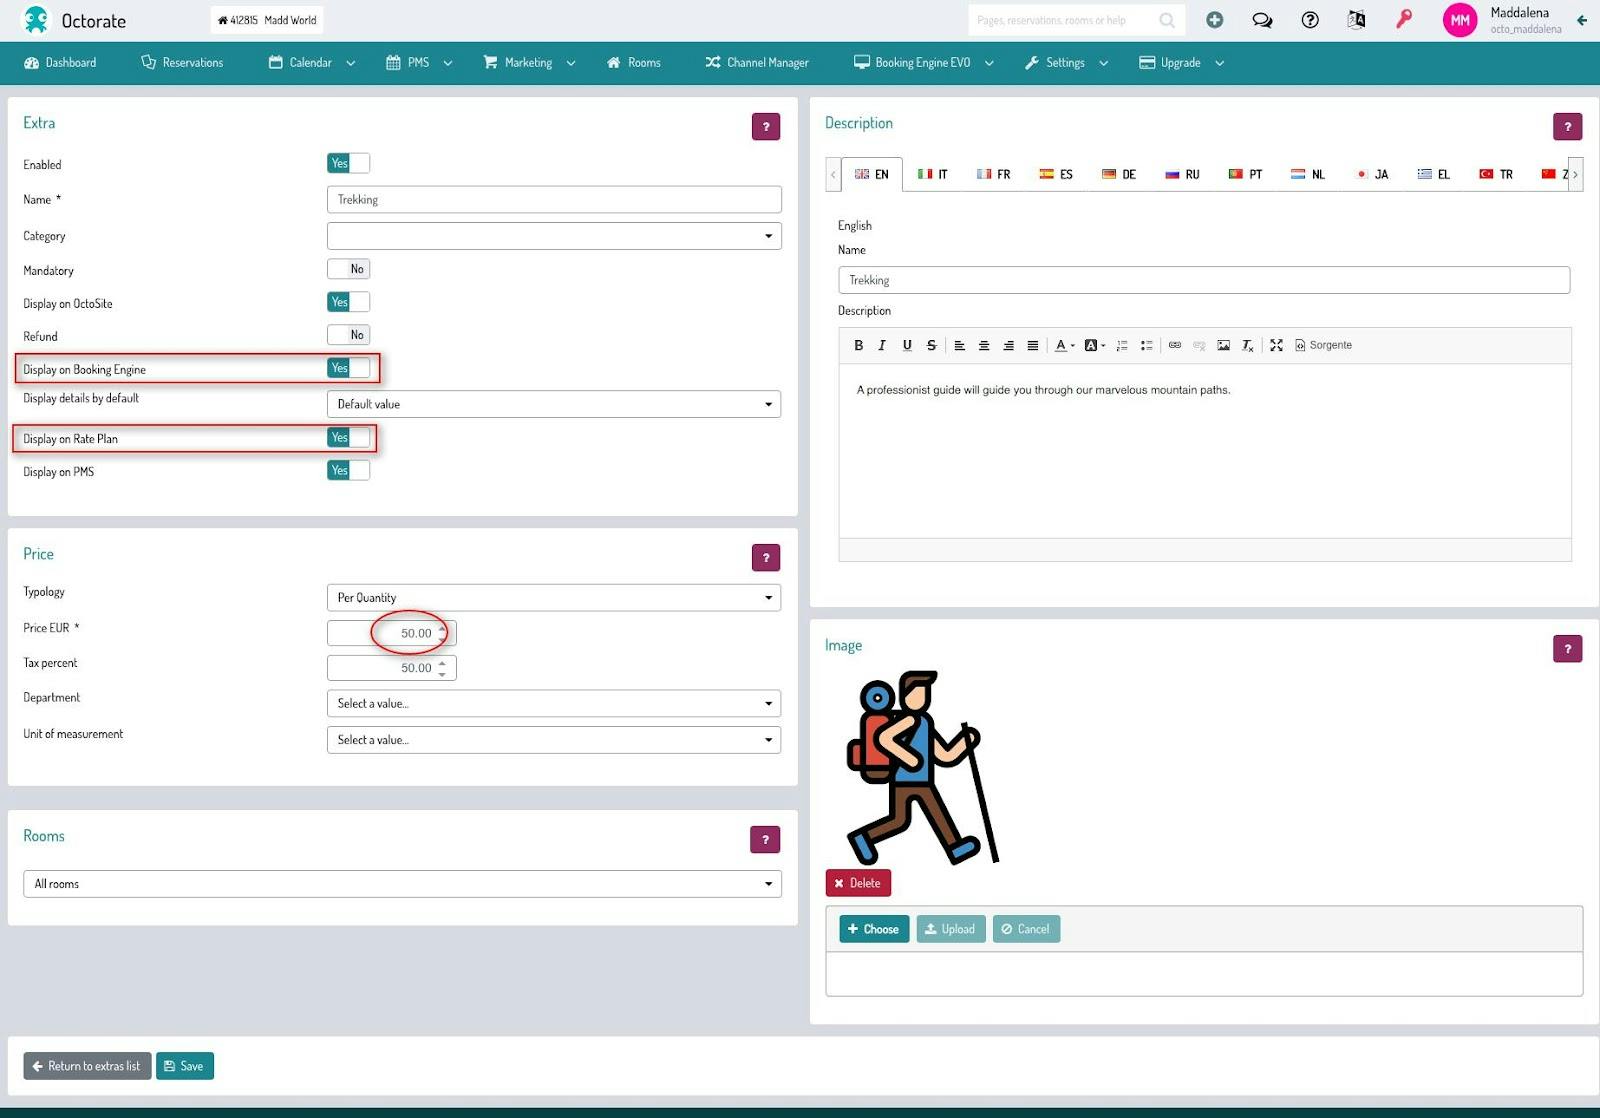Apply bold formatting in description editor
The image size is (1600, 1118).
tap(858, 345)
